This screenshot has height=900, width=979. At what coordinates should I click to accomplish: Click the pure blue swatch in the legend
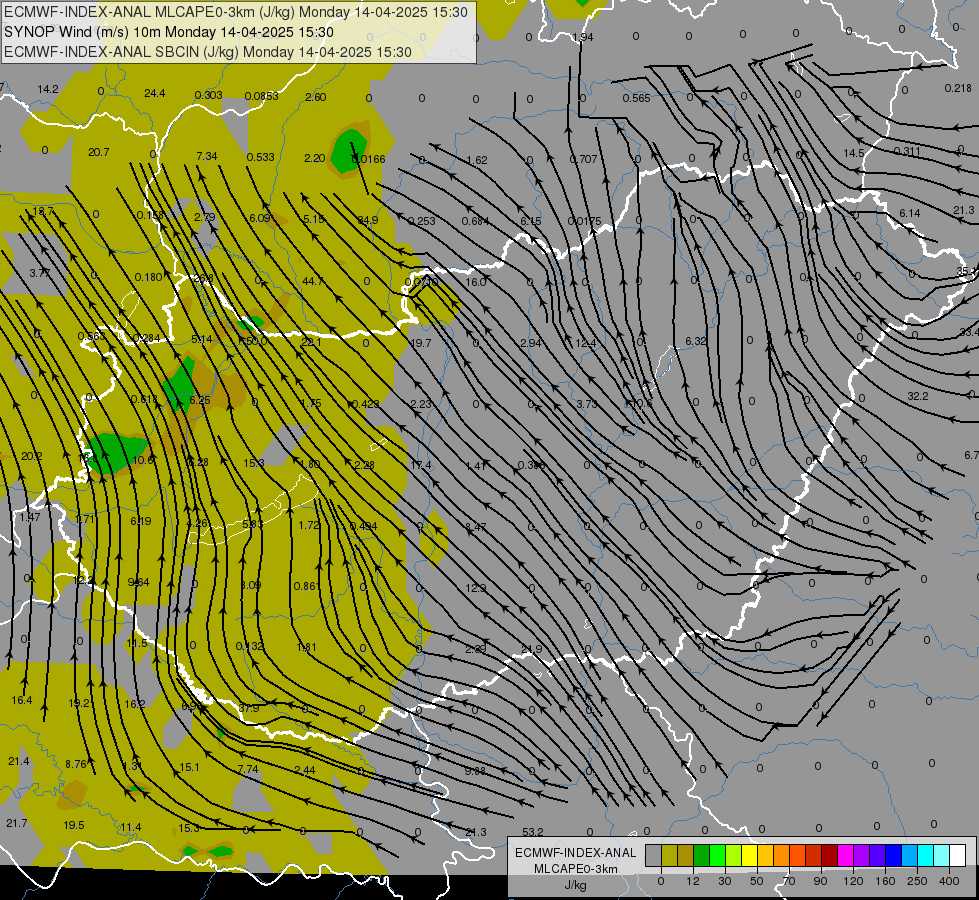tap(893, 855)
